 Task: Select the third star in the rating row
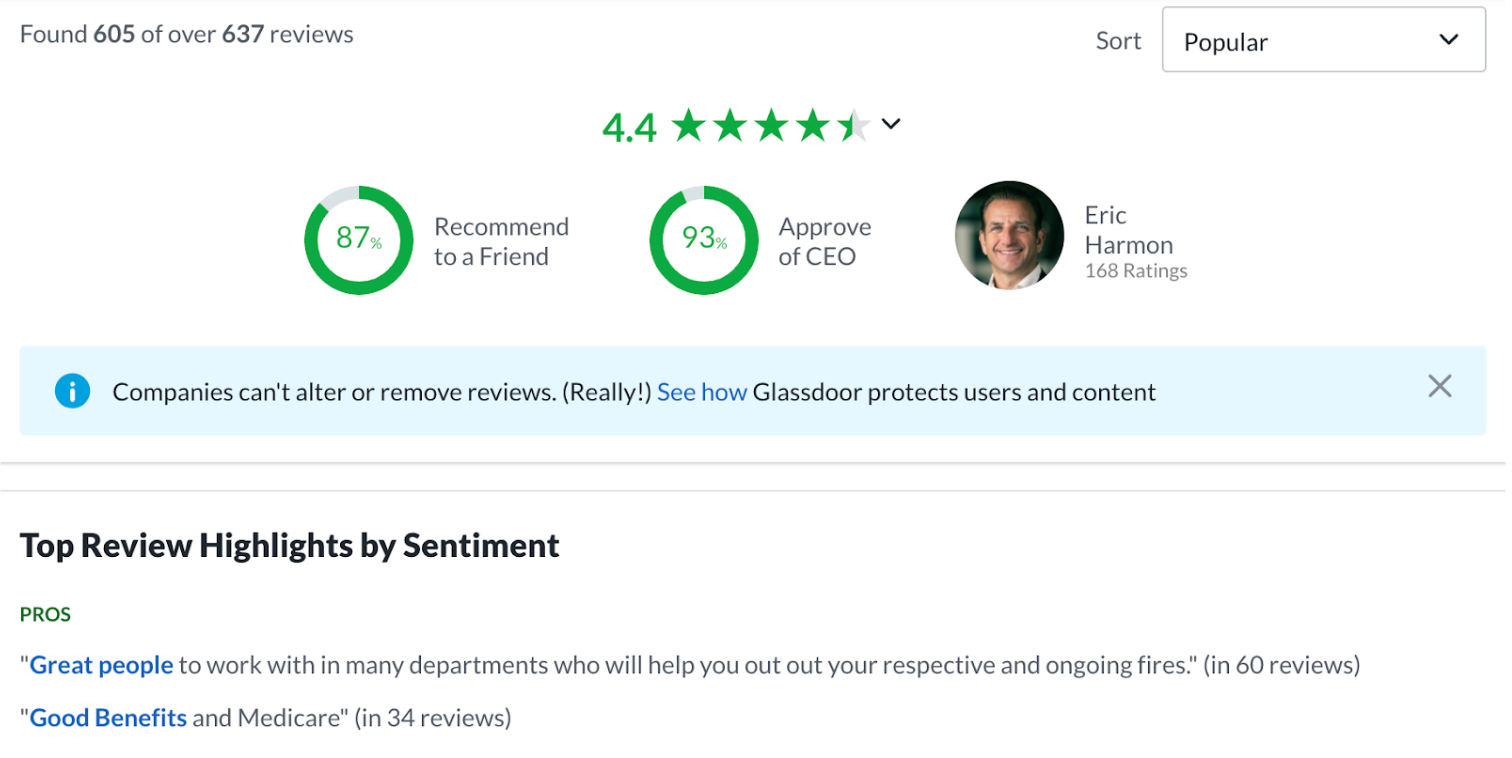[x=770, y=124]
